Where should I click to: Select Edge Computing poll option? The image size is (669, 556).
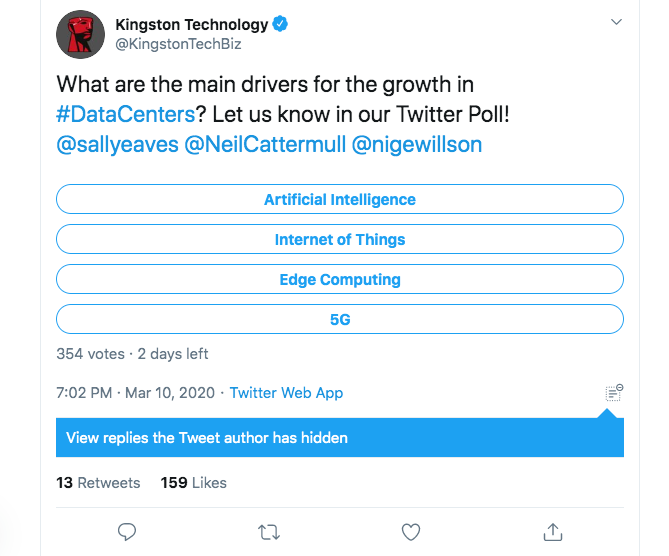point(340,279)
